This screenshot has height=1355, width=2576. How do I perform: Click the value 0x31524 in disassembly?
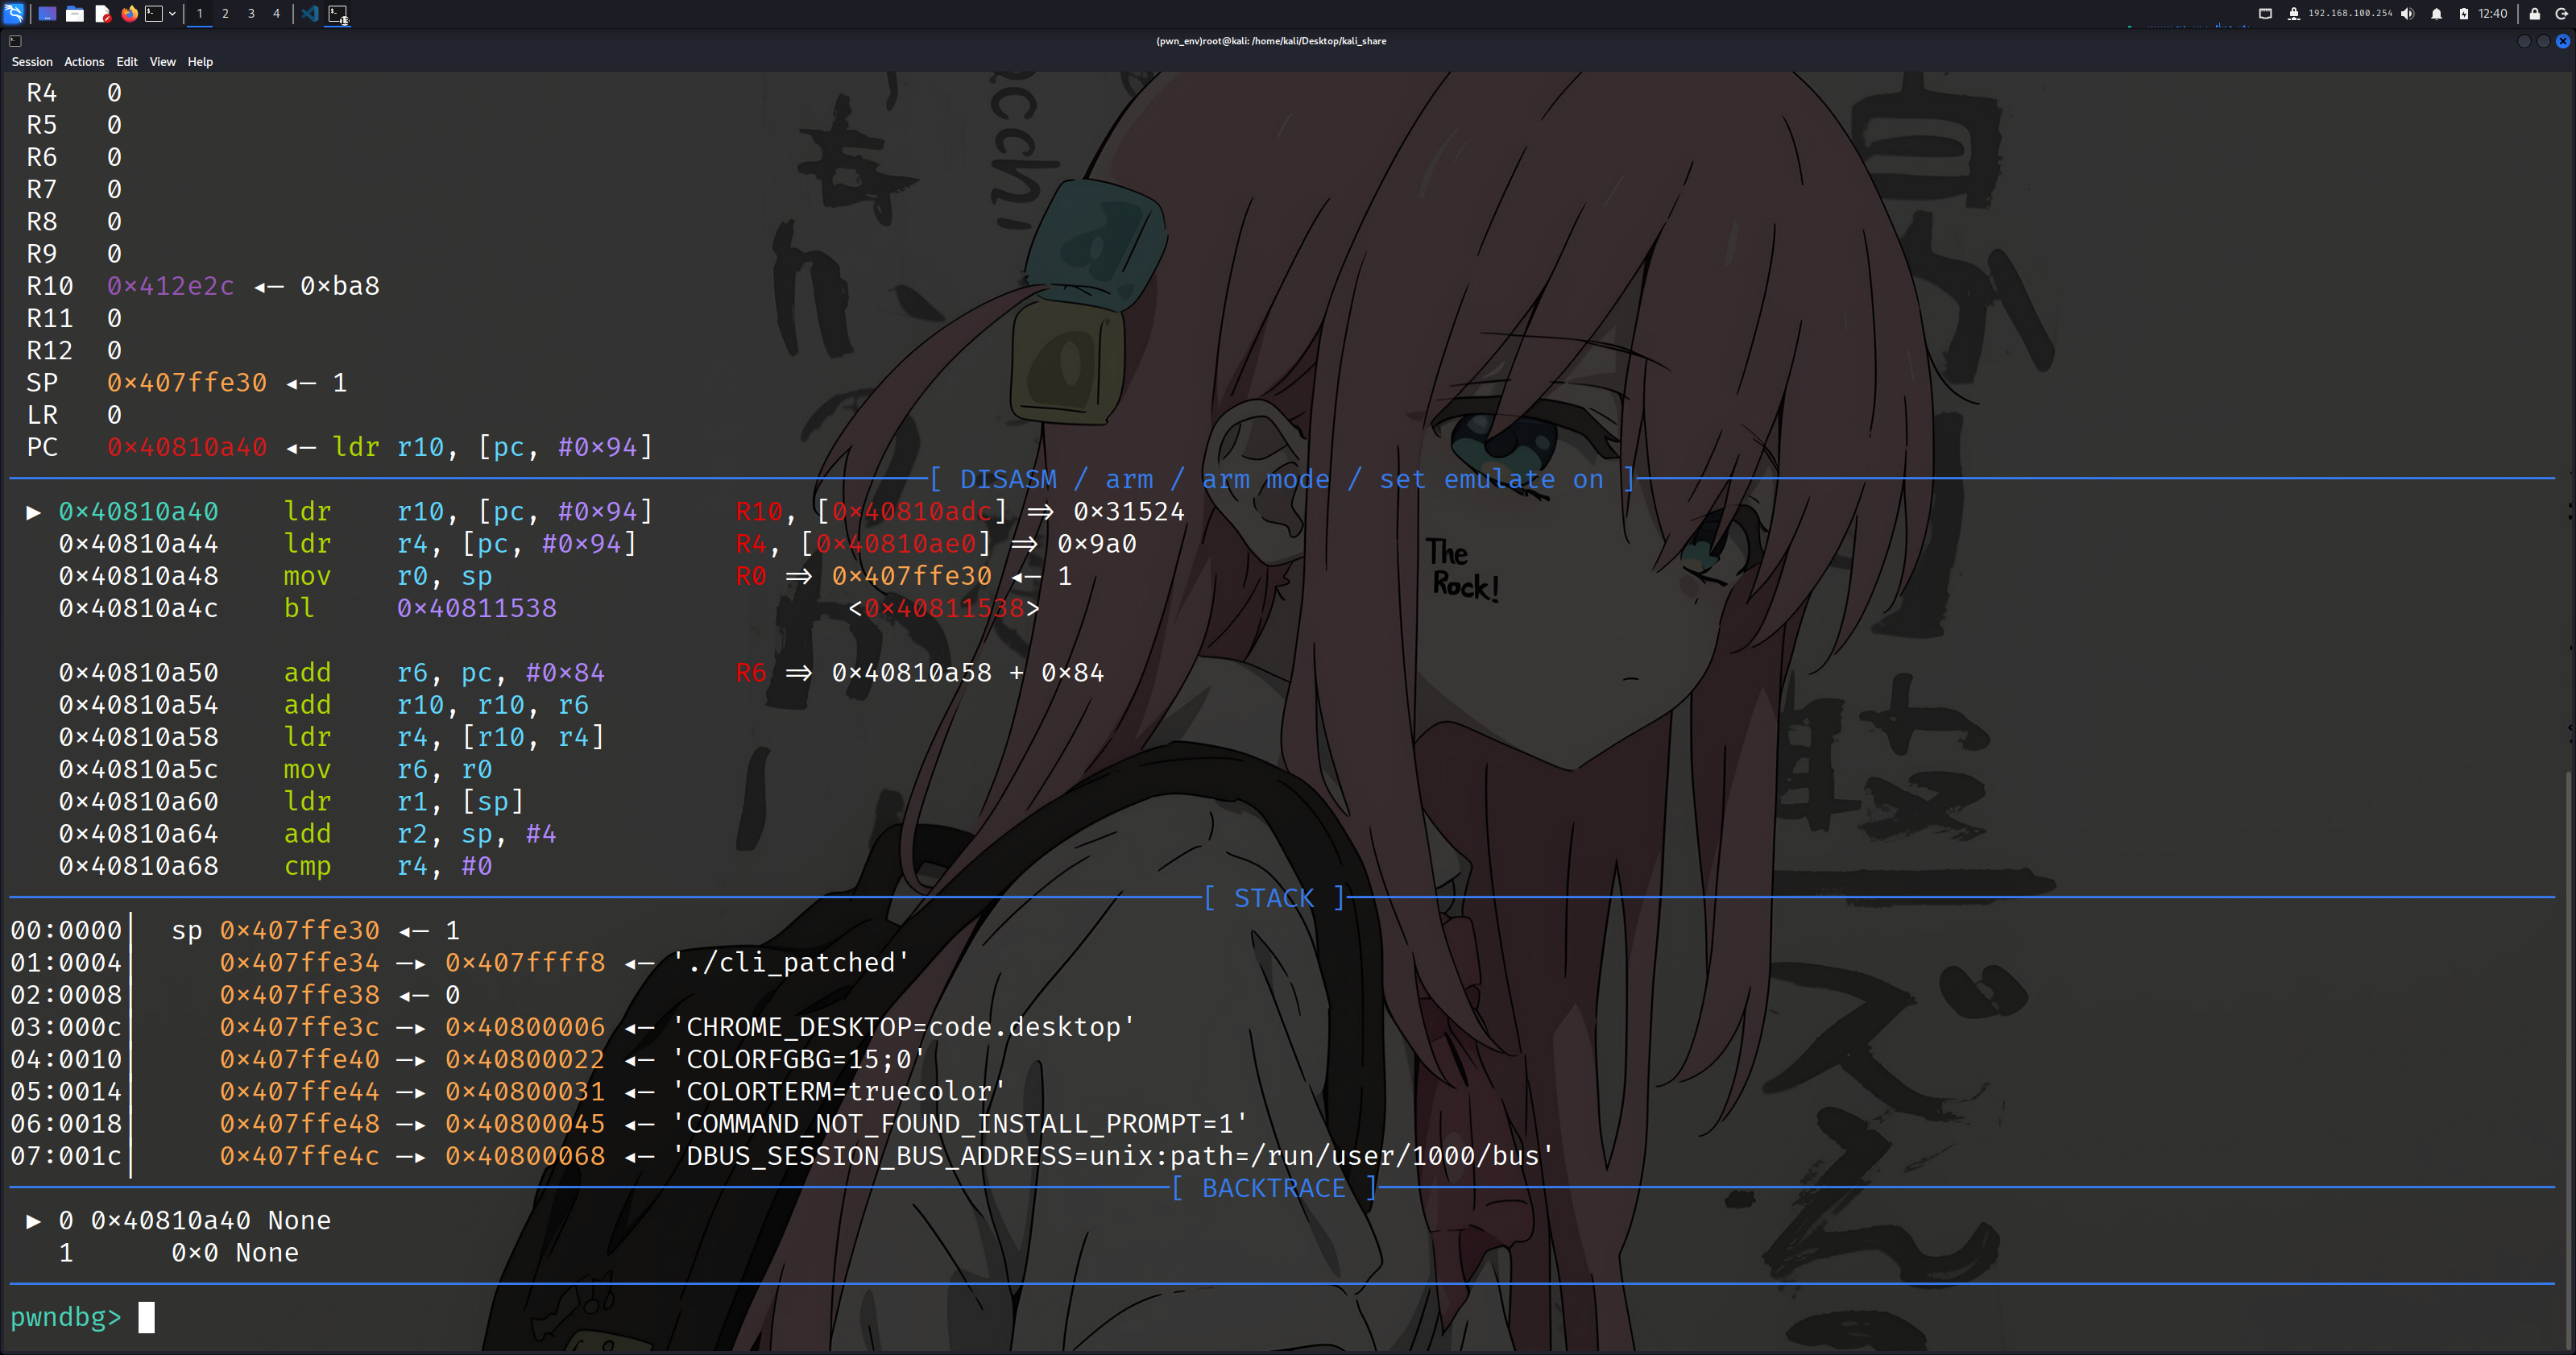(x=1129, y=512)
